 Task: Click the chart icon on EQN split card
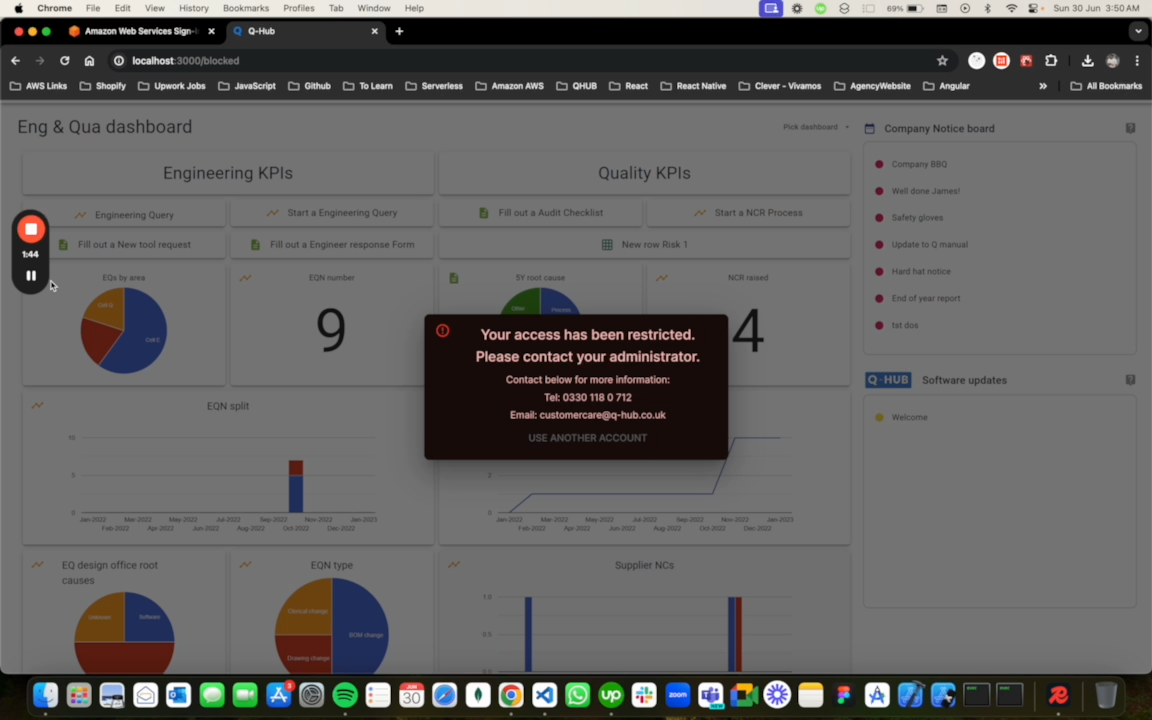point(37,406)
